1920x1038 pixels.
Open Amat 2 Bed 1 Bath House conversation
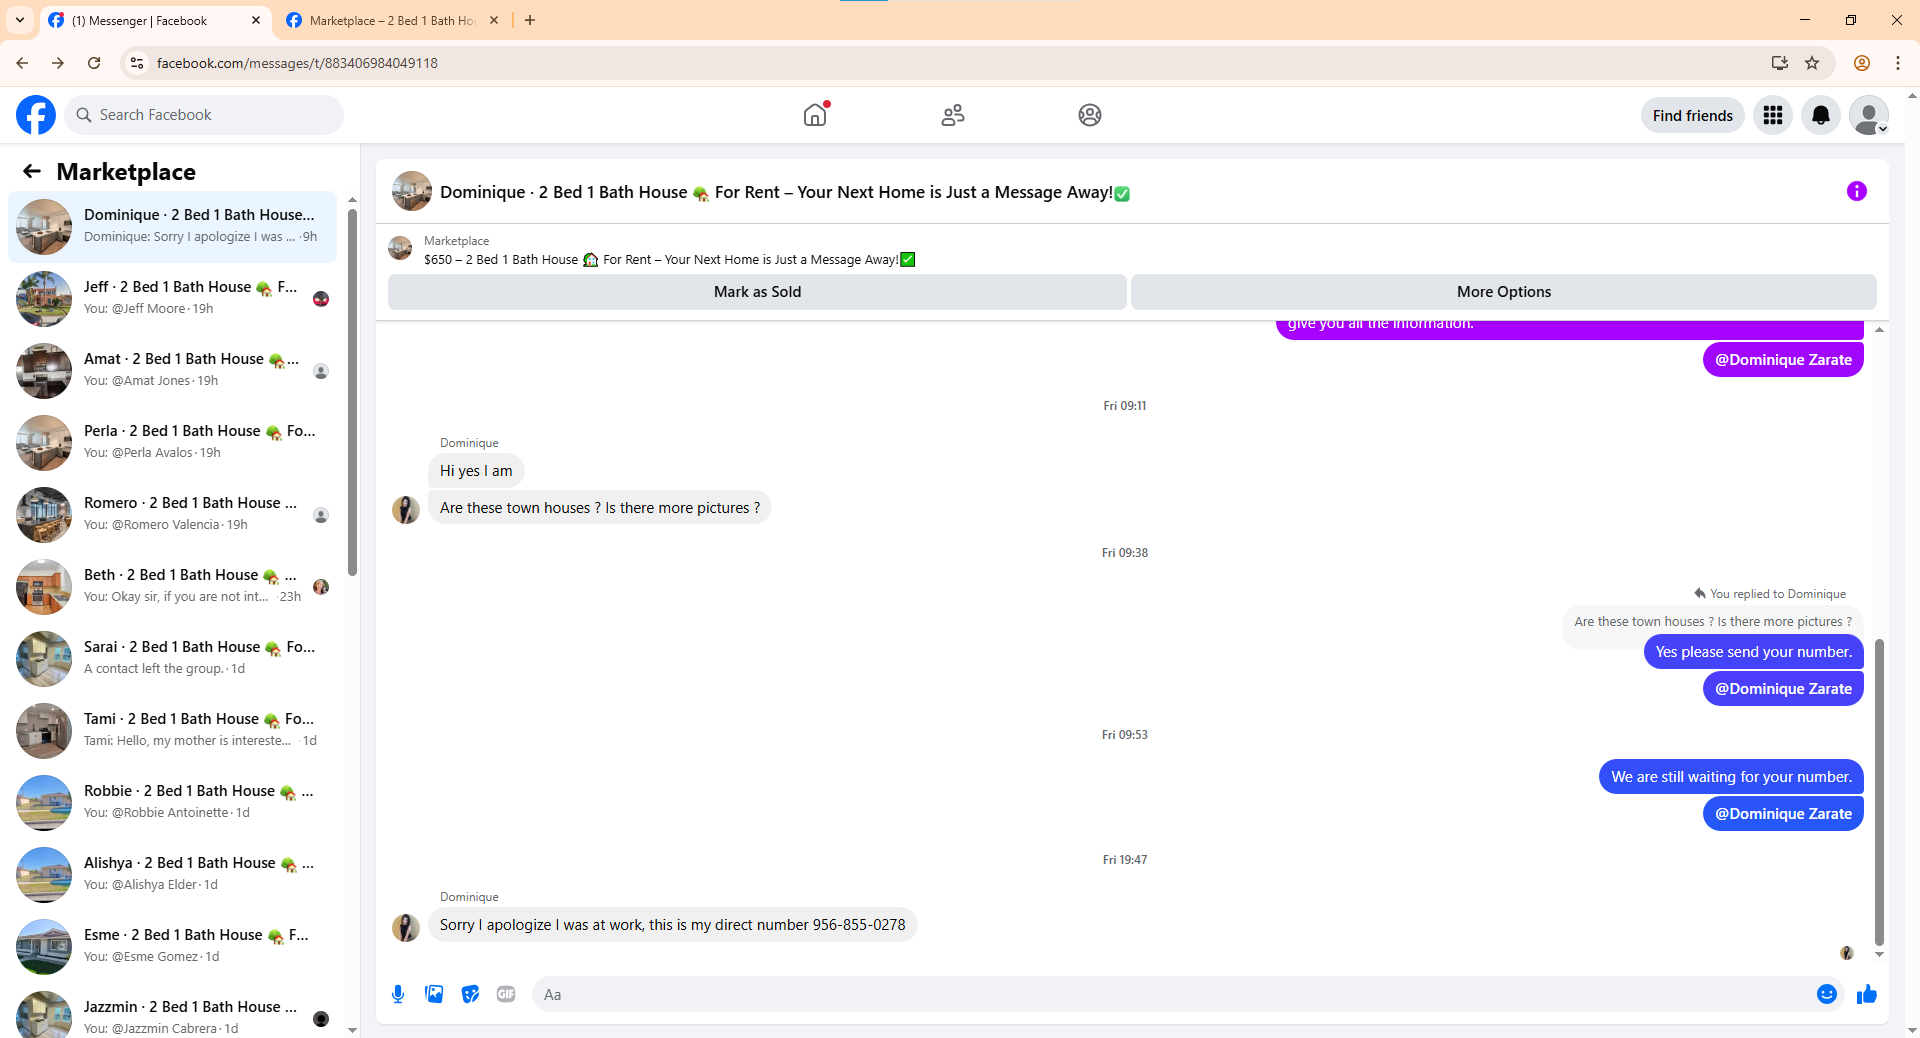(172, 371)
